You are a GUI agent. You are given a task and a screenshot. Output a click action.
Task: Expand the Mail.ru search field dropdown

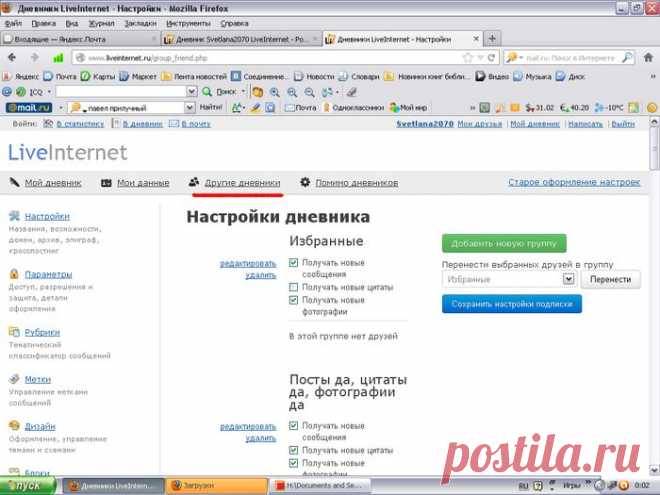click(x=190, y=108)
